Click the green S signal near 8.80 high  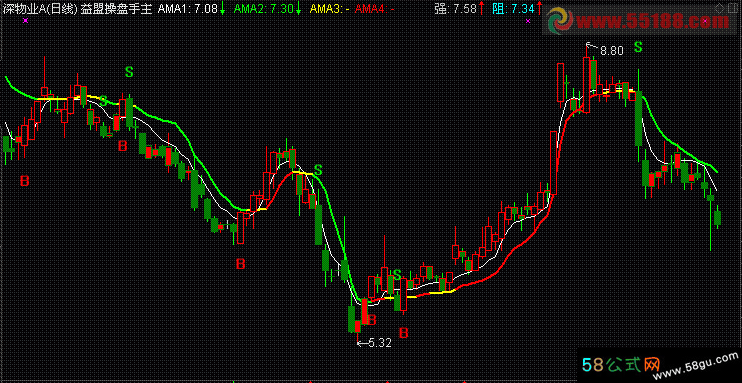coord(638,47)
